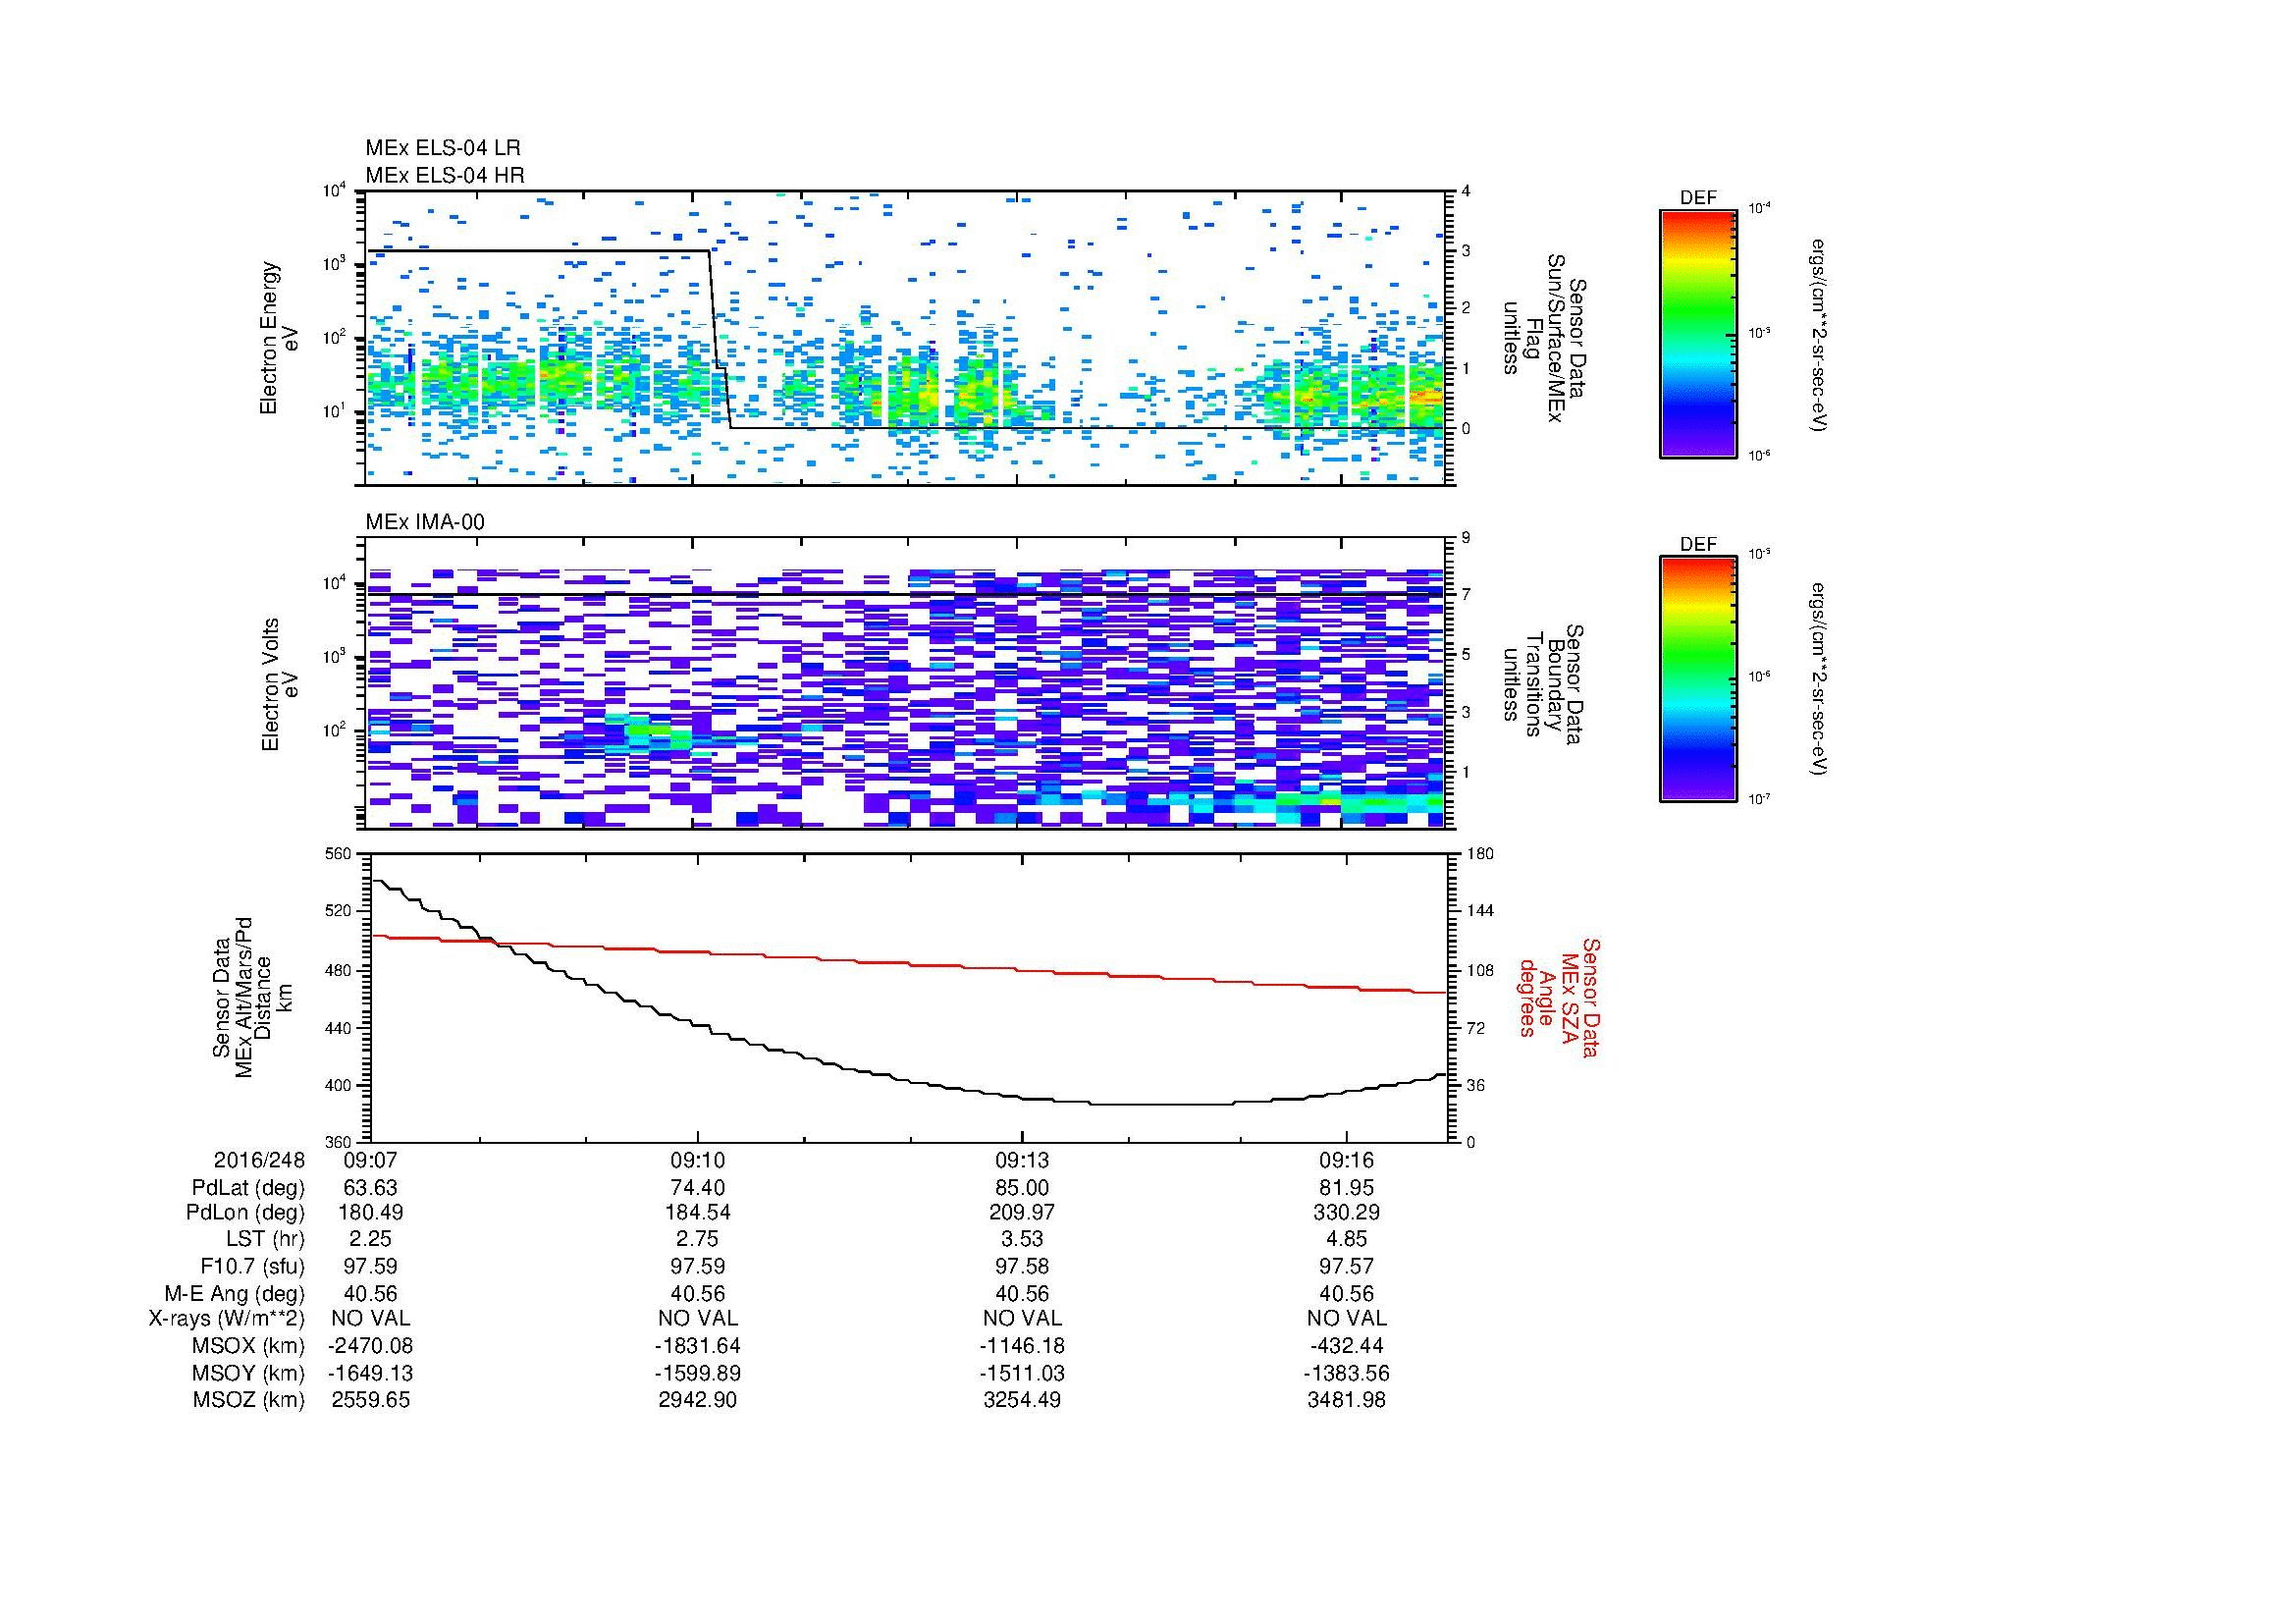Click the "MEx ELS-04 LR" plot title
The height and width of the screenshot is (1623, 2296).
[x=443, y=148]
